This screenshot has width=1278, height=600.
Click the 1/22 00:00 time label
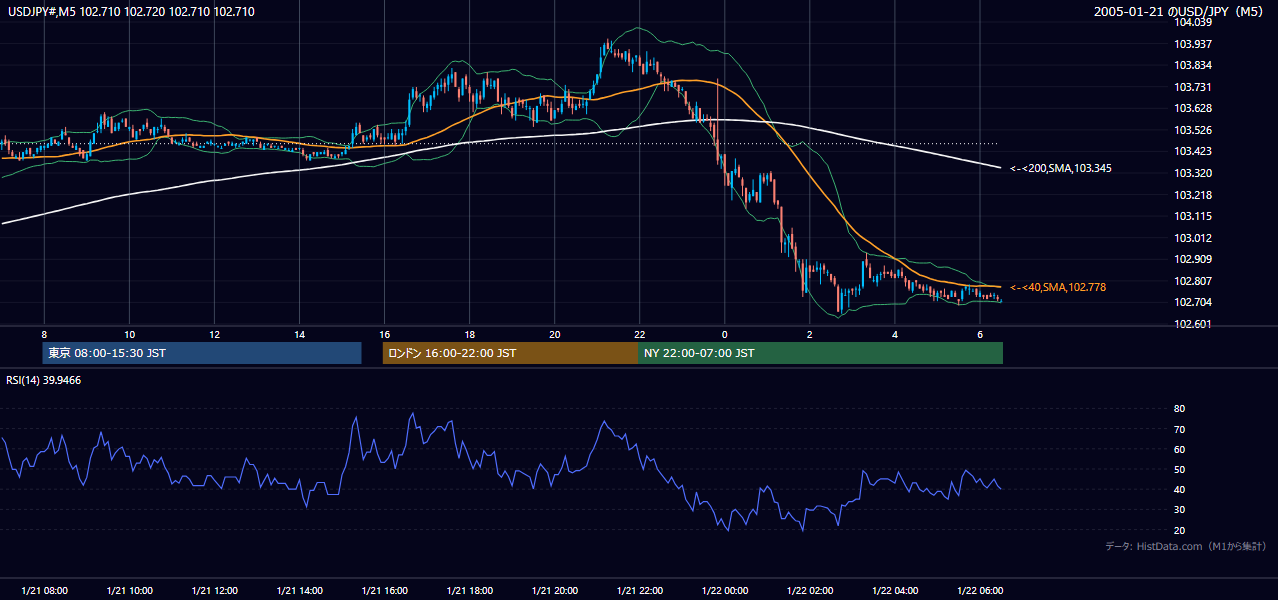724,590
